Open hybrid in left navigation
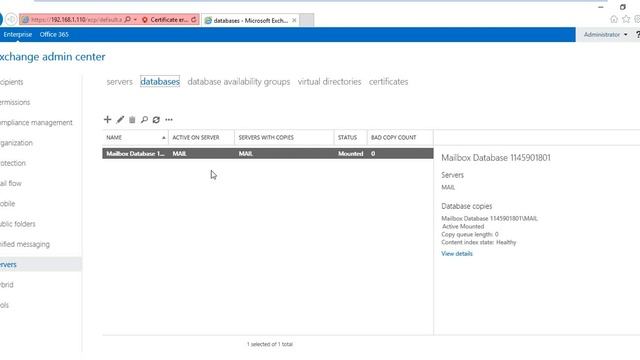Screen dimensions: 640x360 point(7,285)
